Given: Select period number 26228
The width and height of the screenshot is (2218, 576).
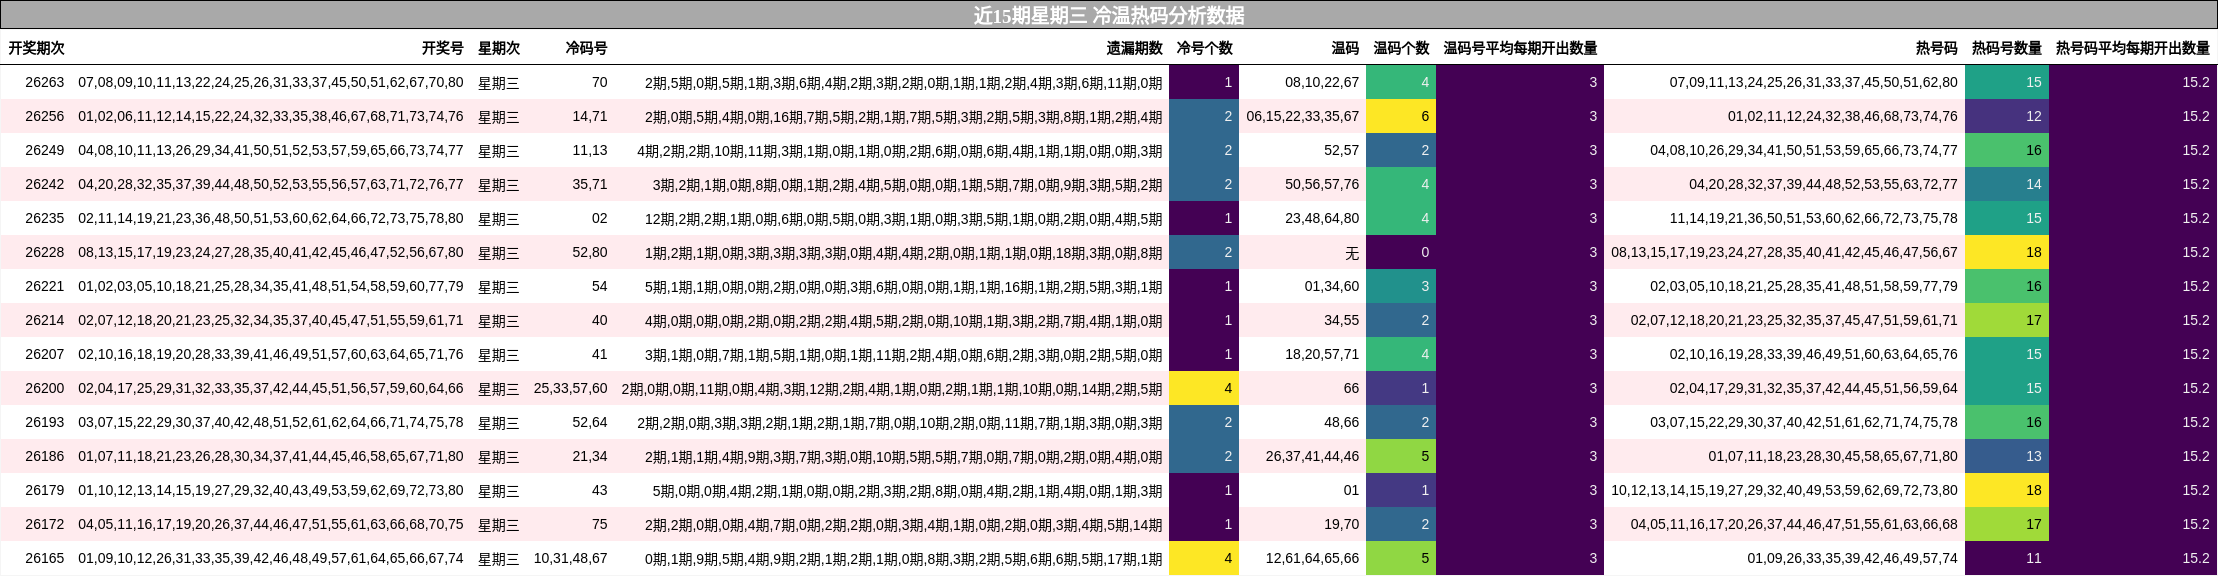Looking at the screenshot, I should coord(45,252).
